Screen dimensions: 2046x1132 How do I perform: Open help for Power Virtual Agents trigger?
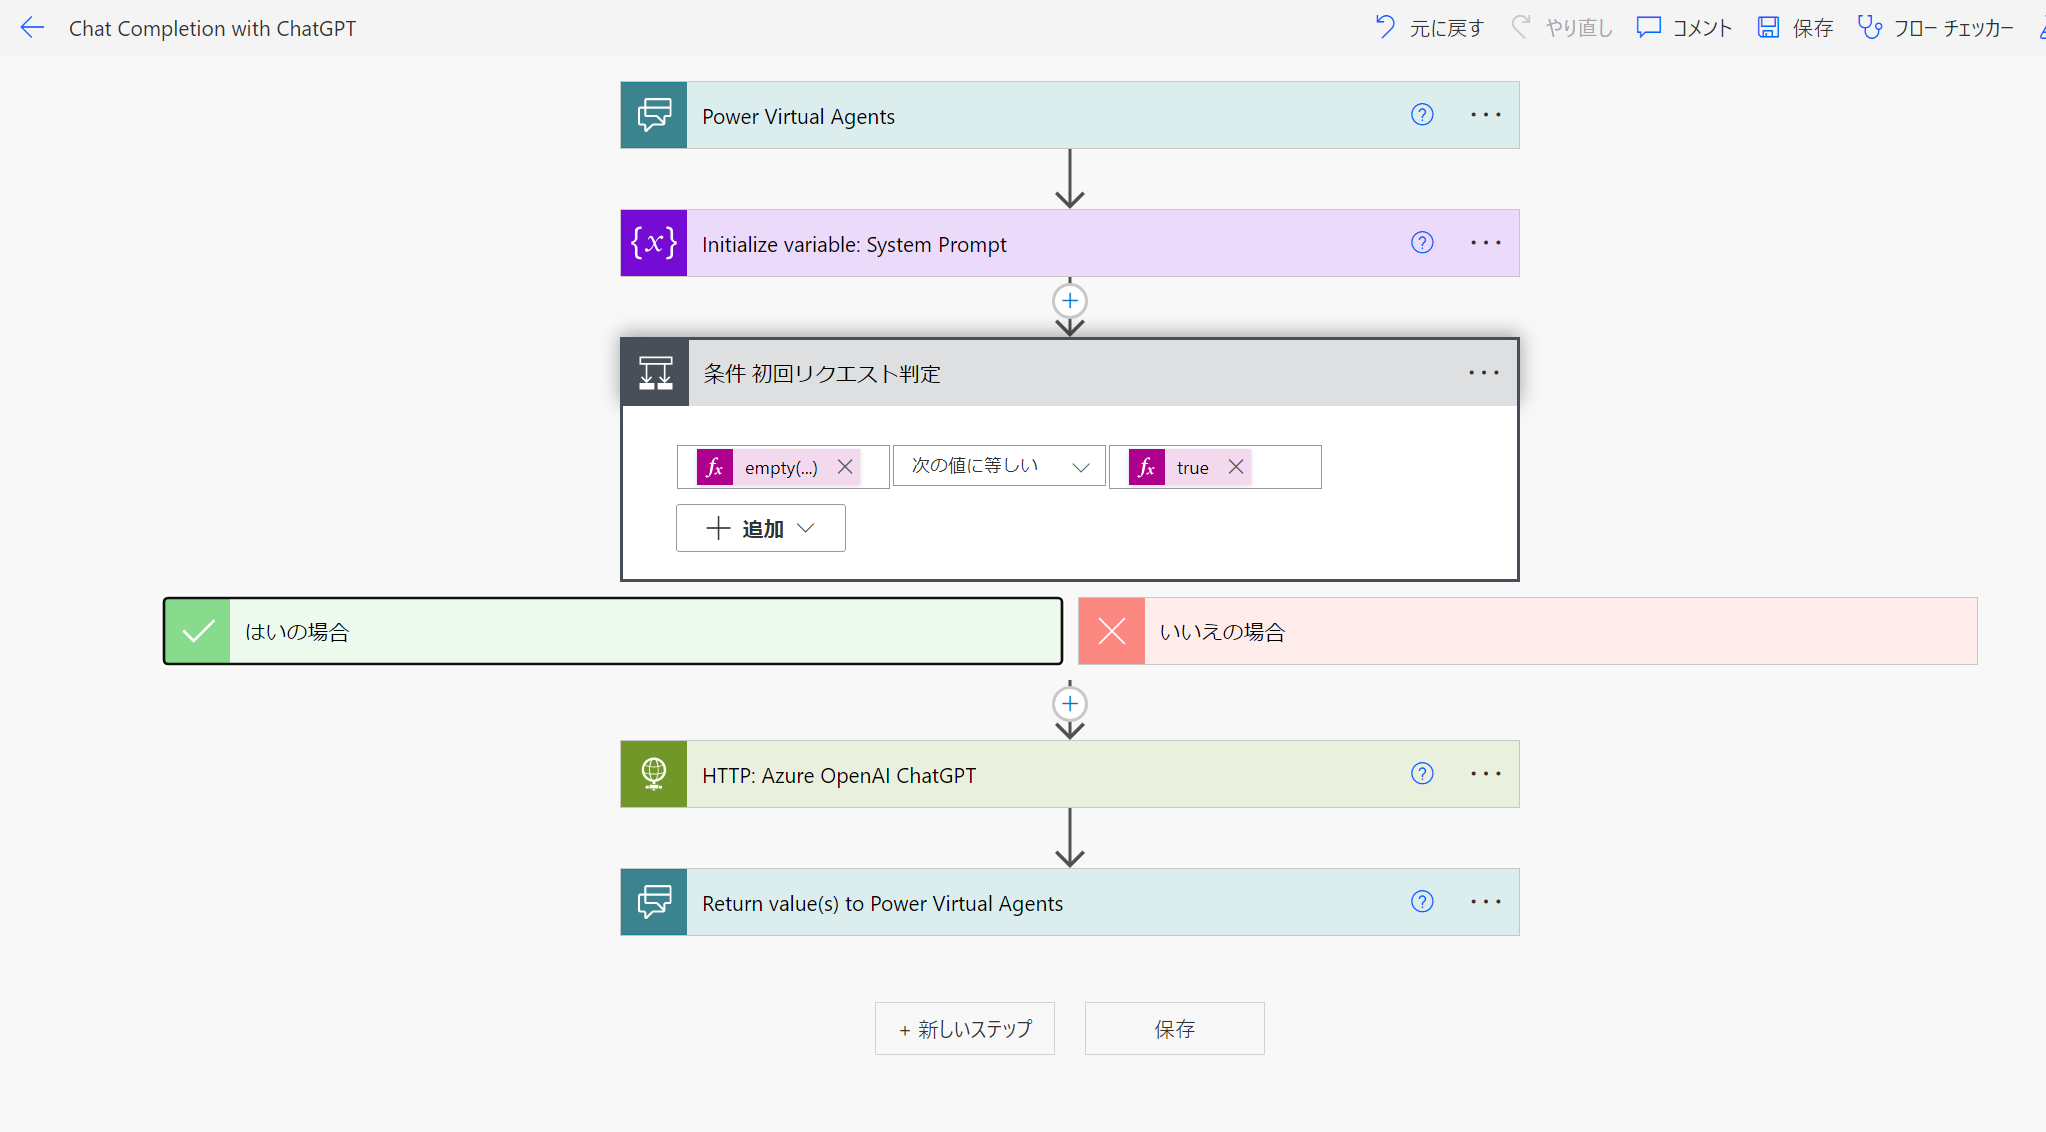pyautogui.click(x=1422, y=115)
